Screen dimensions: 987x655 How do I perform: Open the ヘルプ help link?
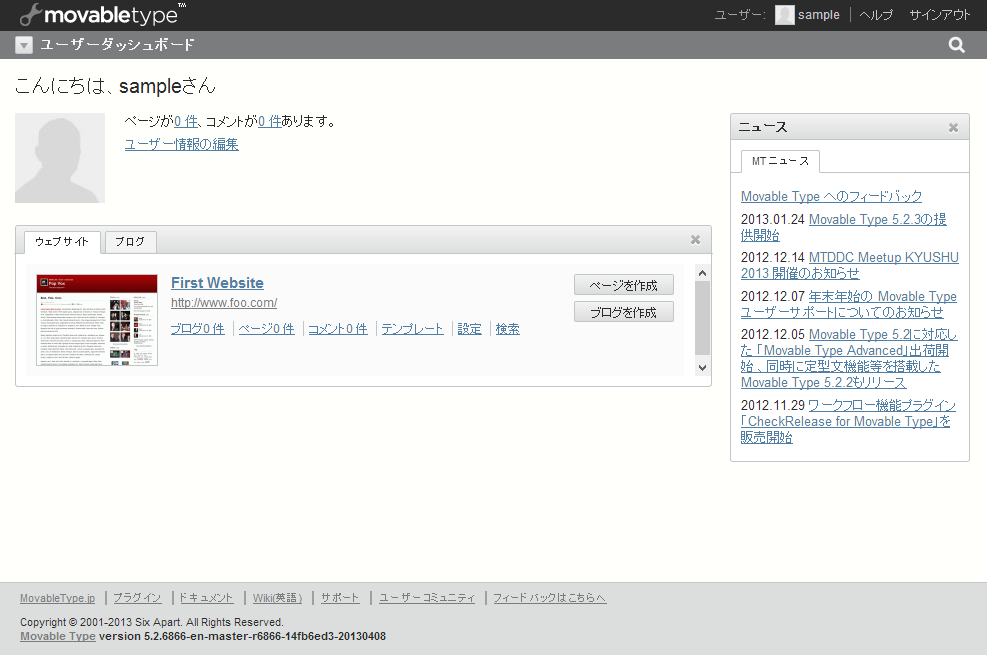click(876, 15)
